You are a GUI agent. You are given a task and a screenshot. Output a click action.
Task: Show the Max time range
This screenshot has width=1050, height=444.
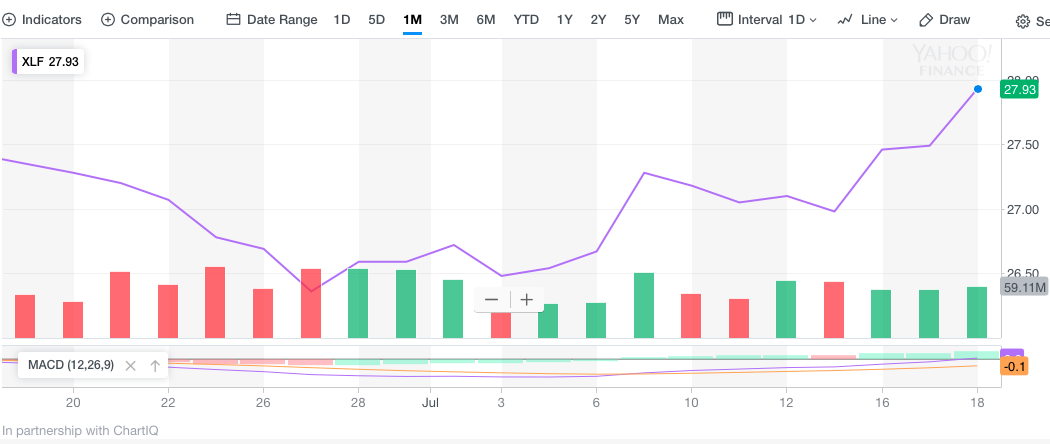(671, 20)
